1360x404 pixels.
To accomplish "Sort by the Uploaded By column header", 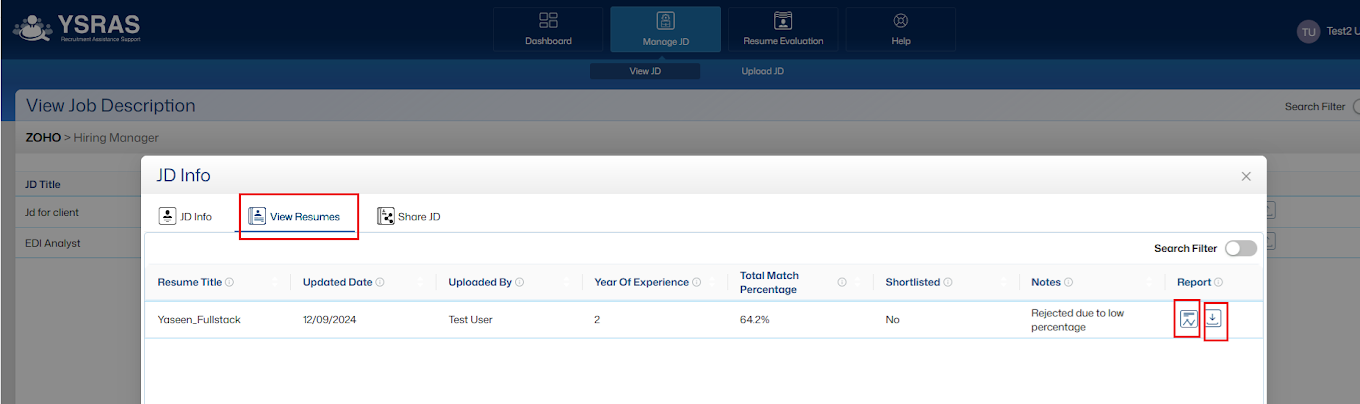I will tap(480, 282).
